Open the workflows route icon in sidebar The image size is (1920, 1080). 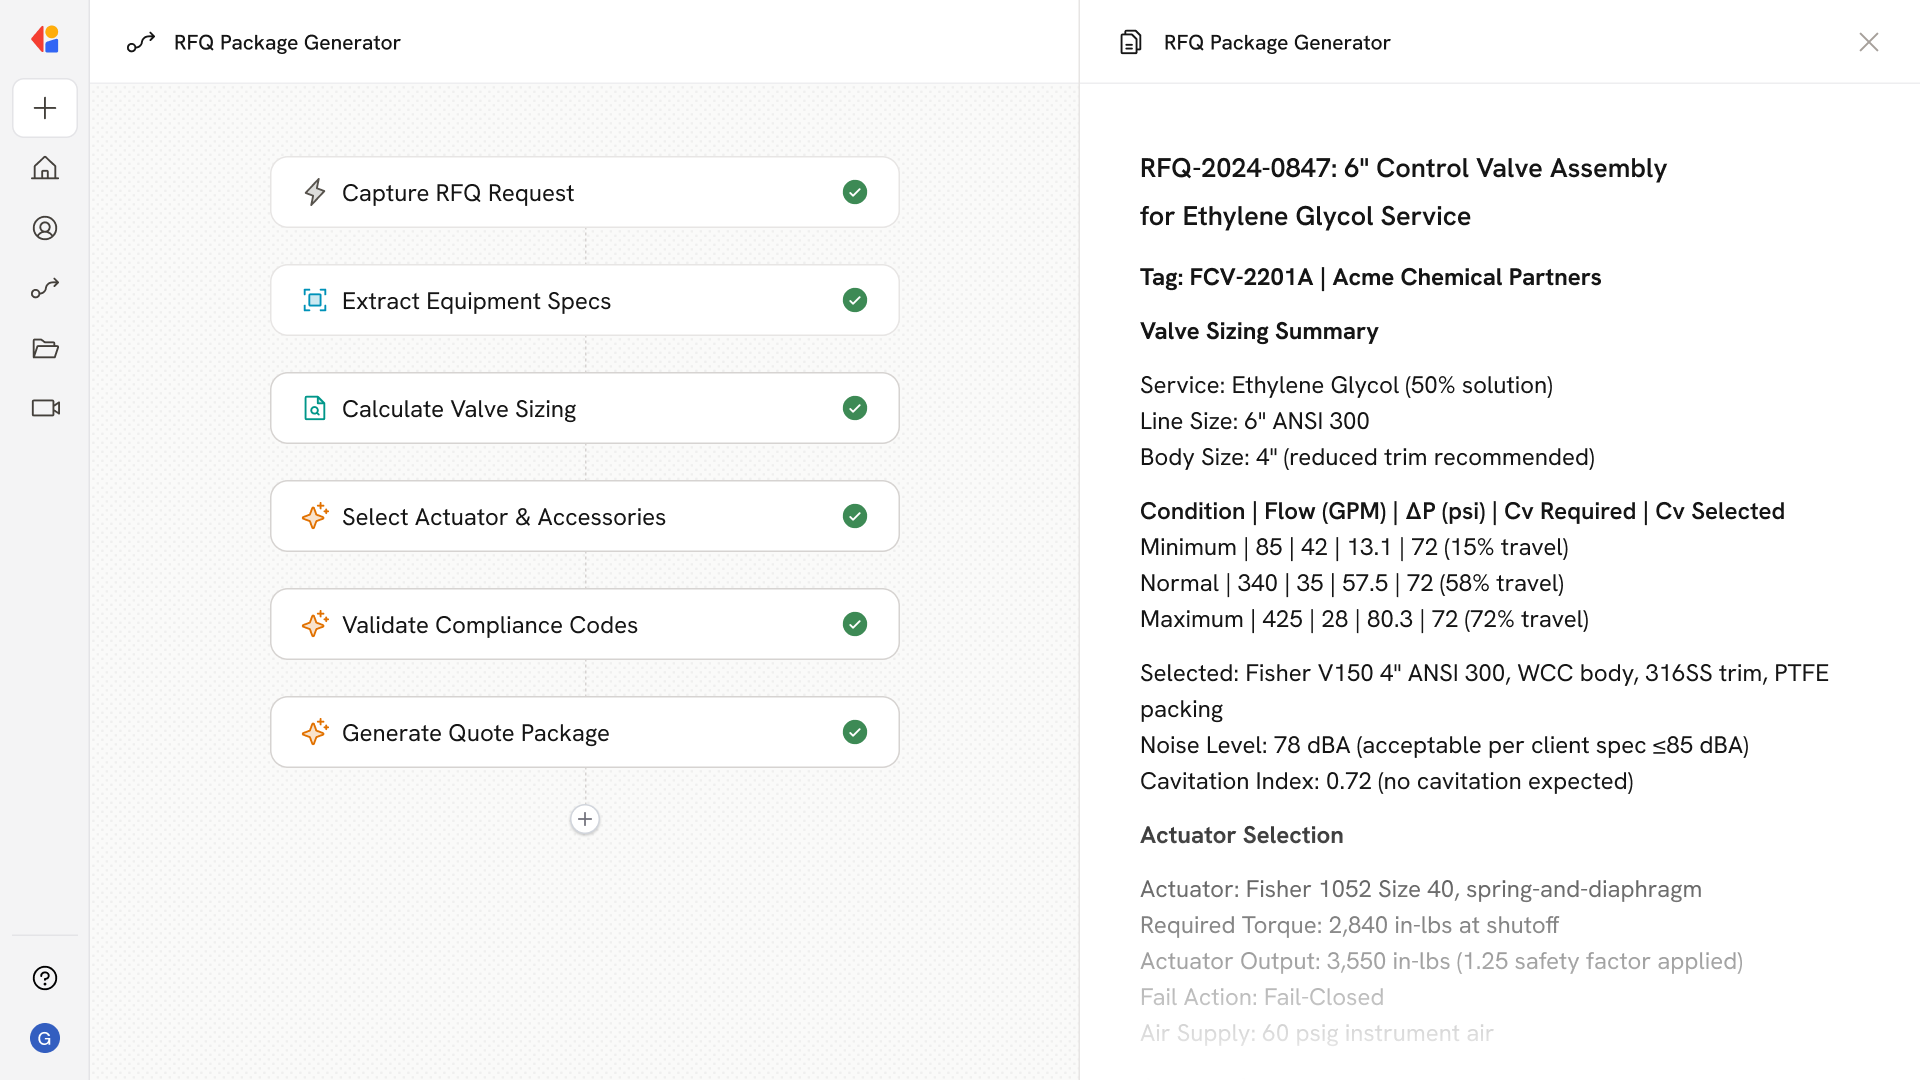pyautogui.click(x=45, y=288)
